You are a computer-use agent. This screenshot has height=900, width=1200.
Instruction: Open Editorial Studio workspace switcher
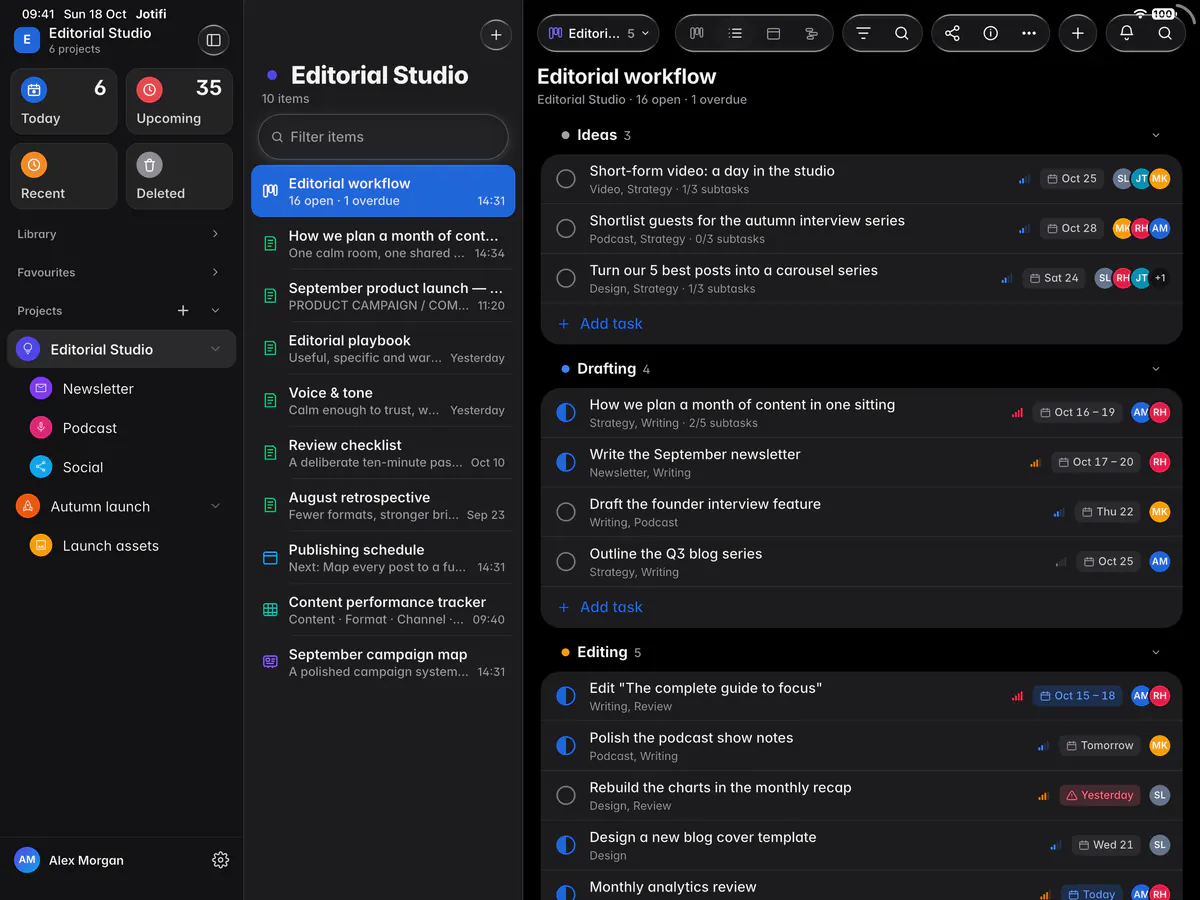(x=84, y=40)
